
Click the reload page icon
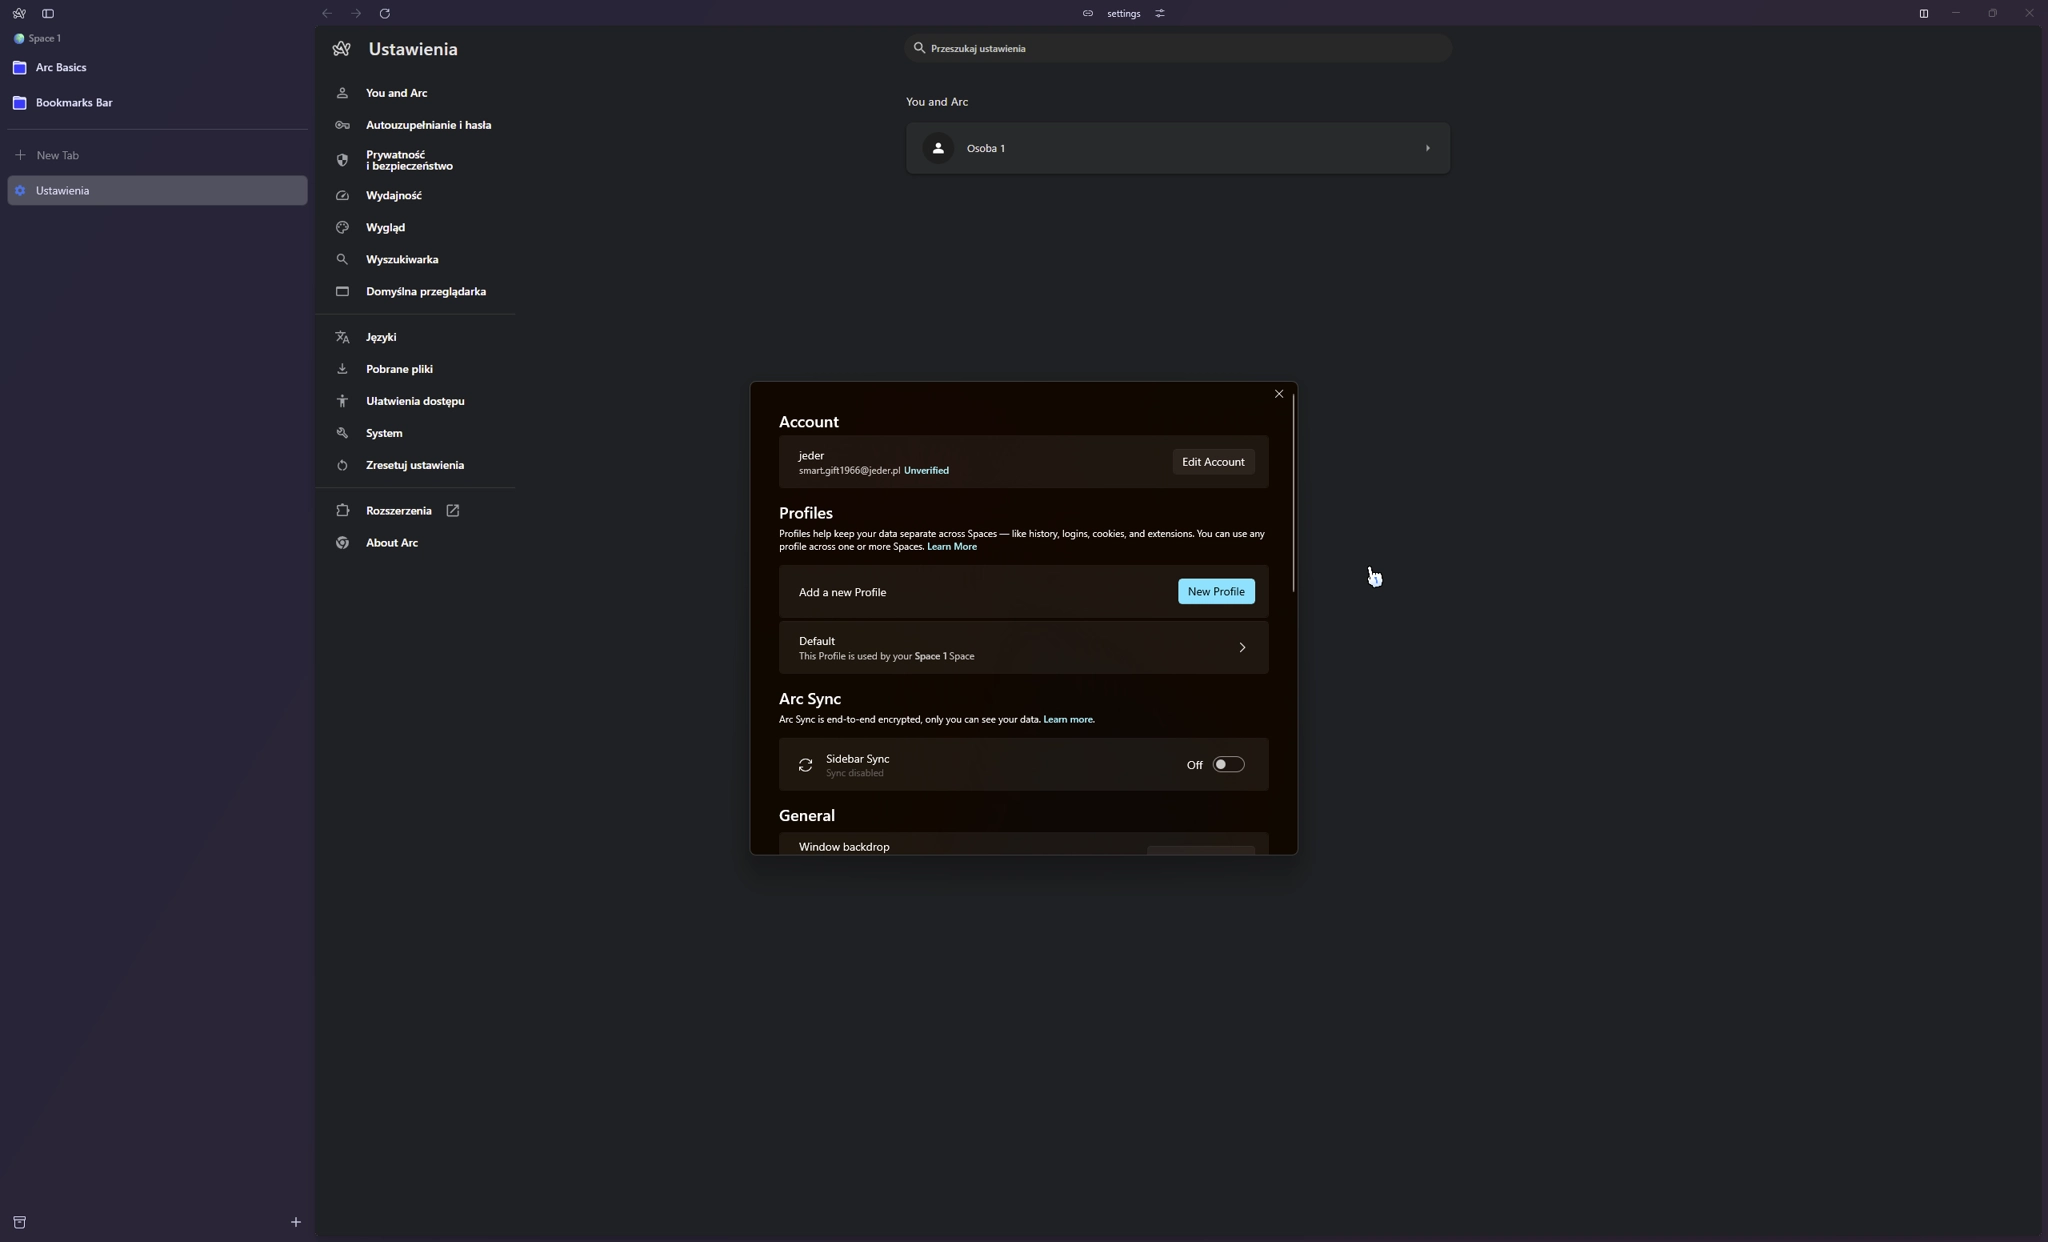[385, 14]
